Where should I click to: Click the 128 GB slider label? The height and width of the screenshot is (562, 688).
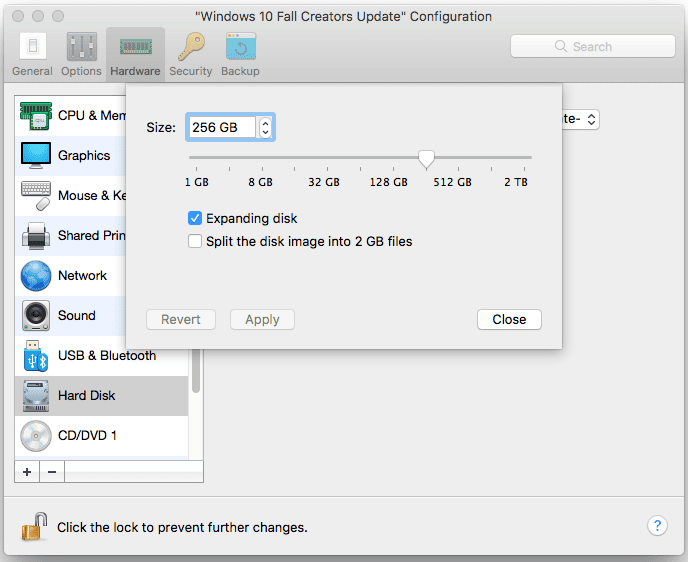point(389,182)
